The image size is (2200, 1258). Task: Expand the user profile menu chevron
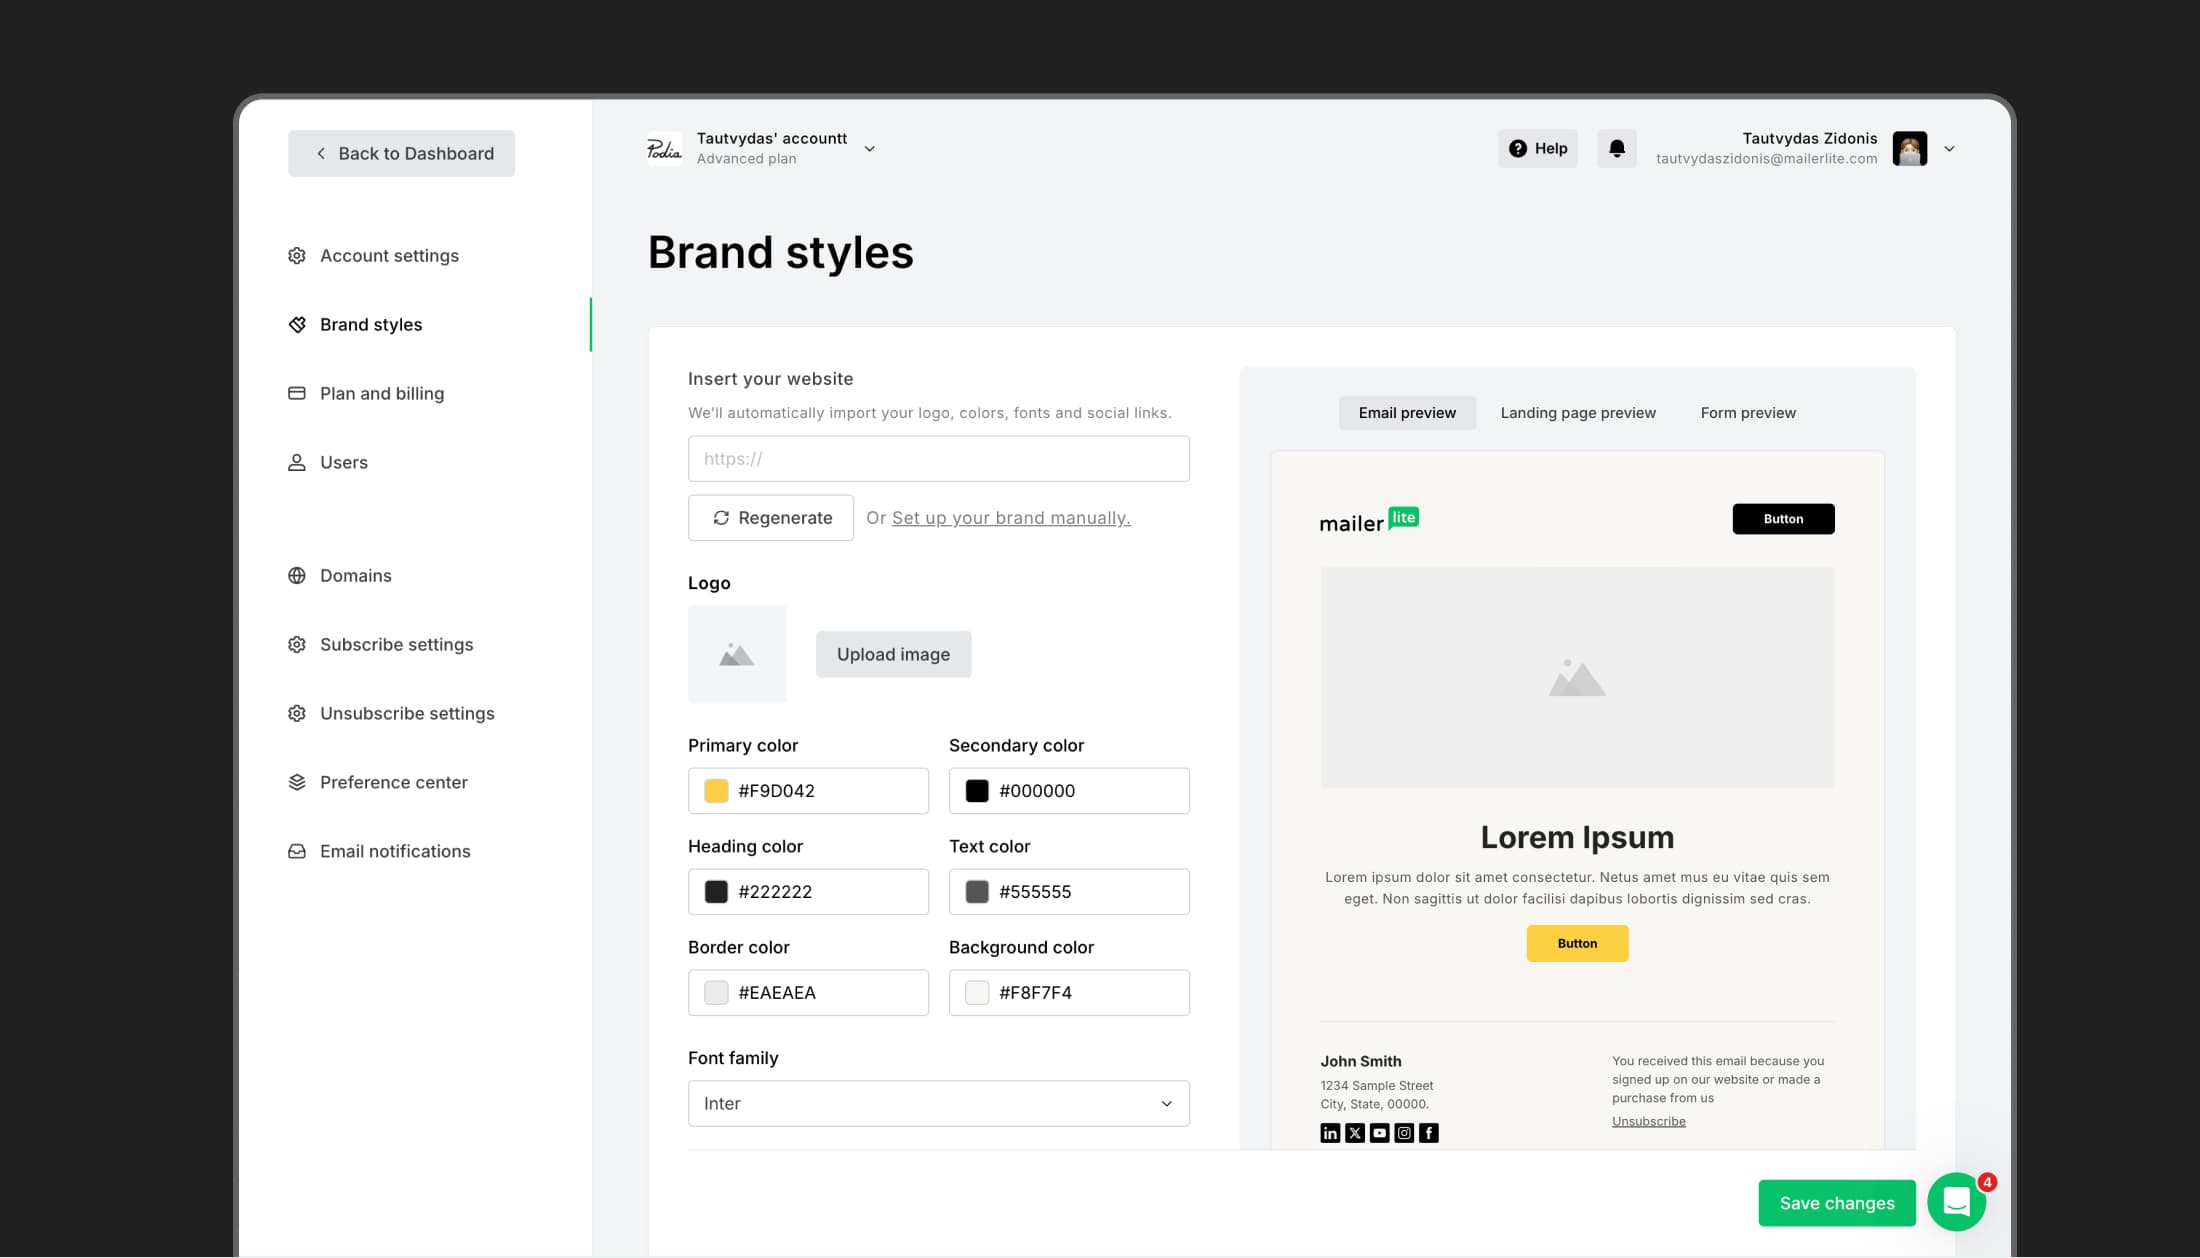(1949, 149)
